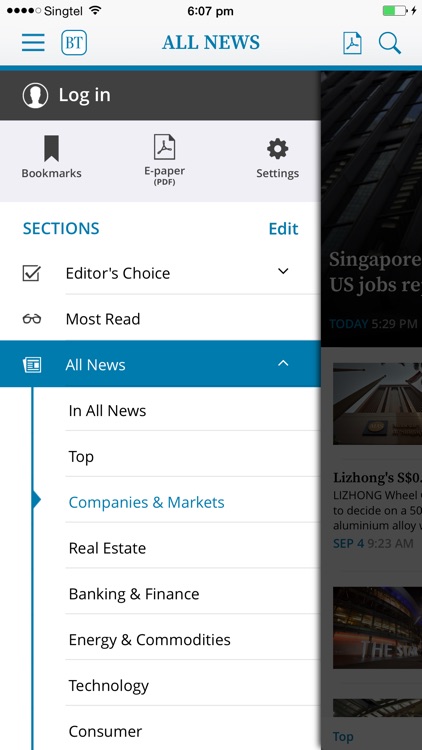Tap the All News newspaper icon
The width and height of the screenshot is (422, 750).
pyautogui.click(x=32, y=365)
